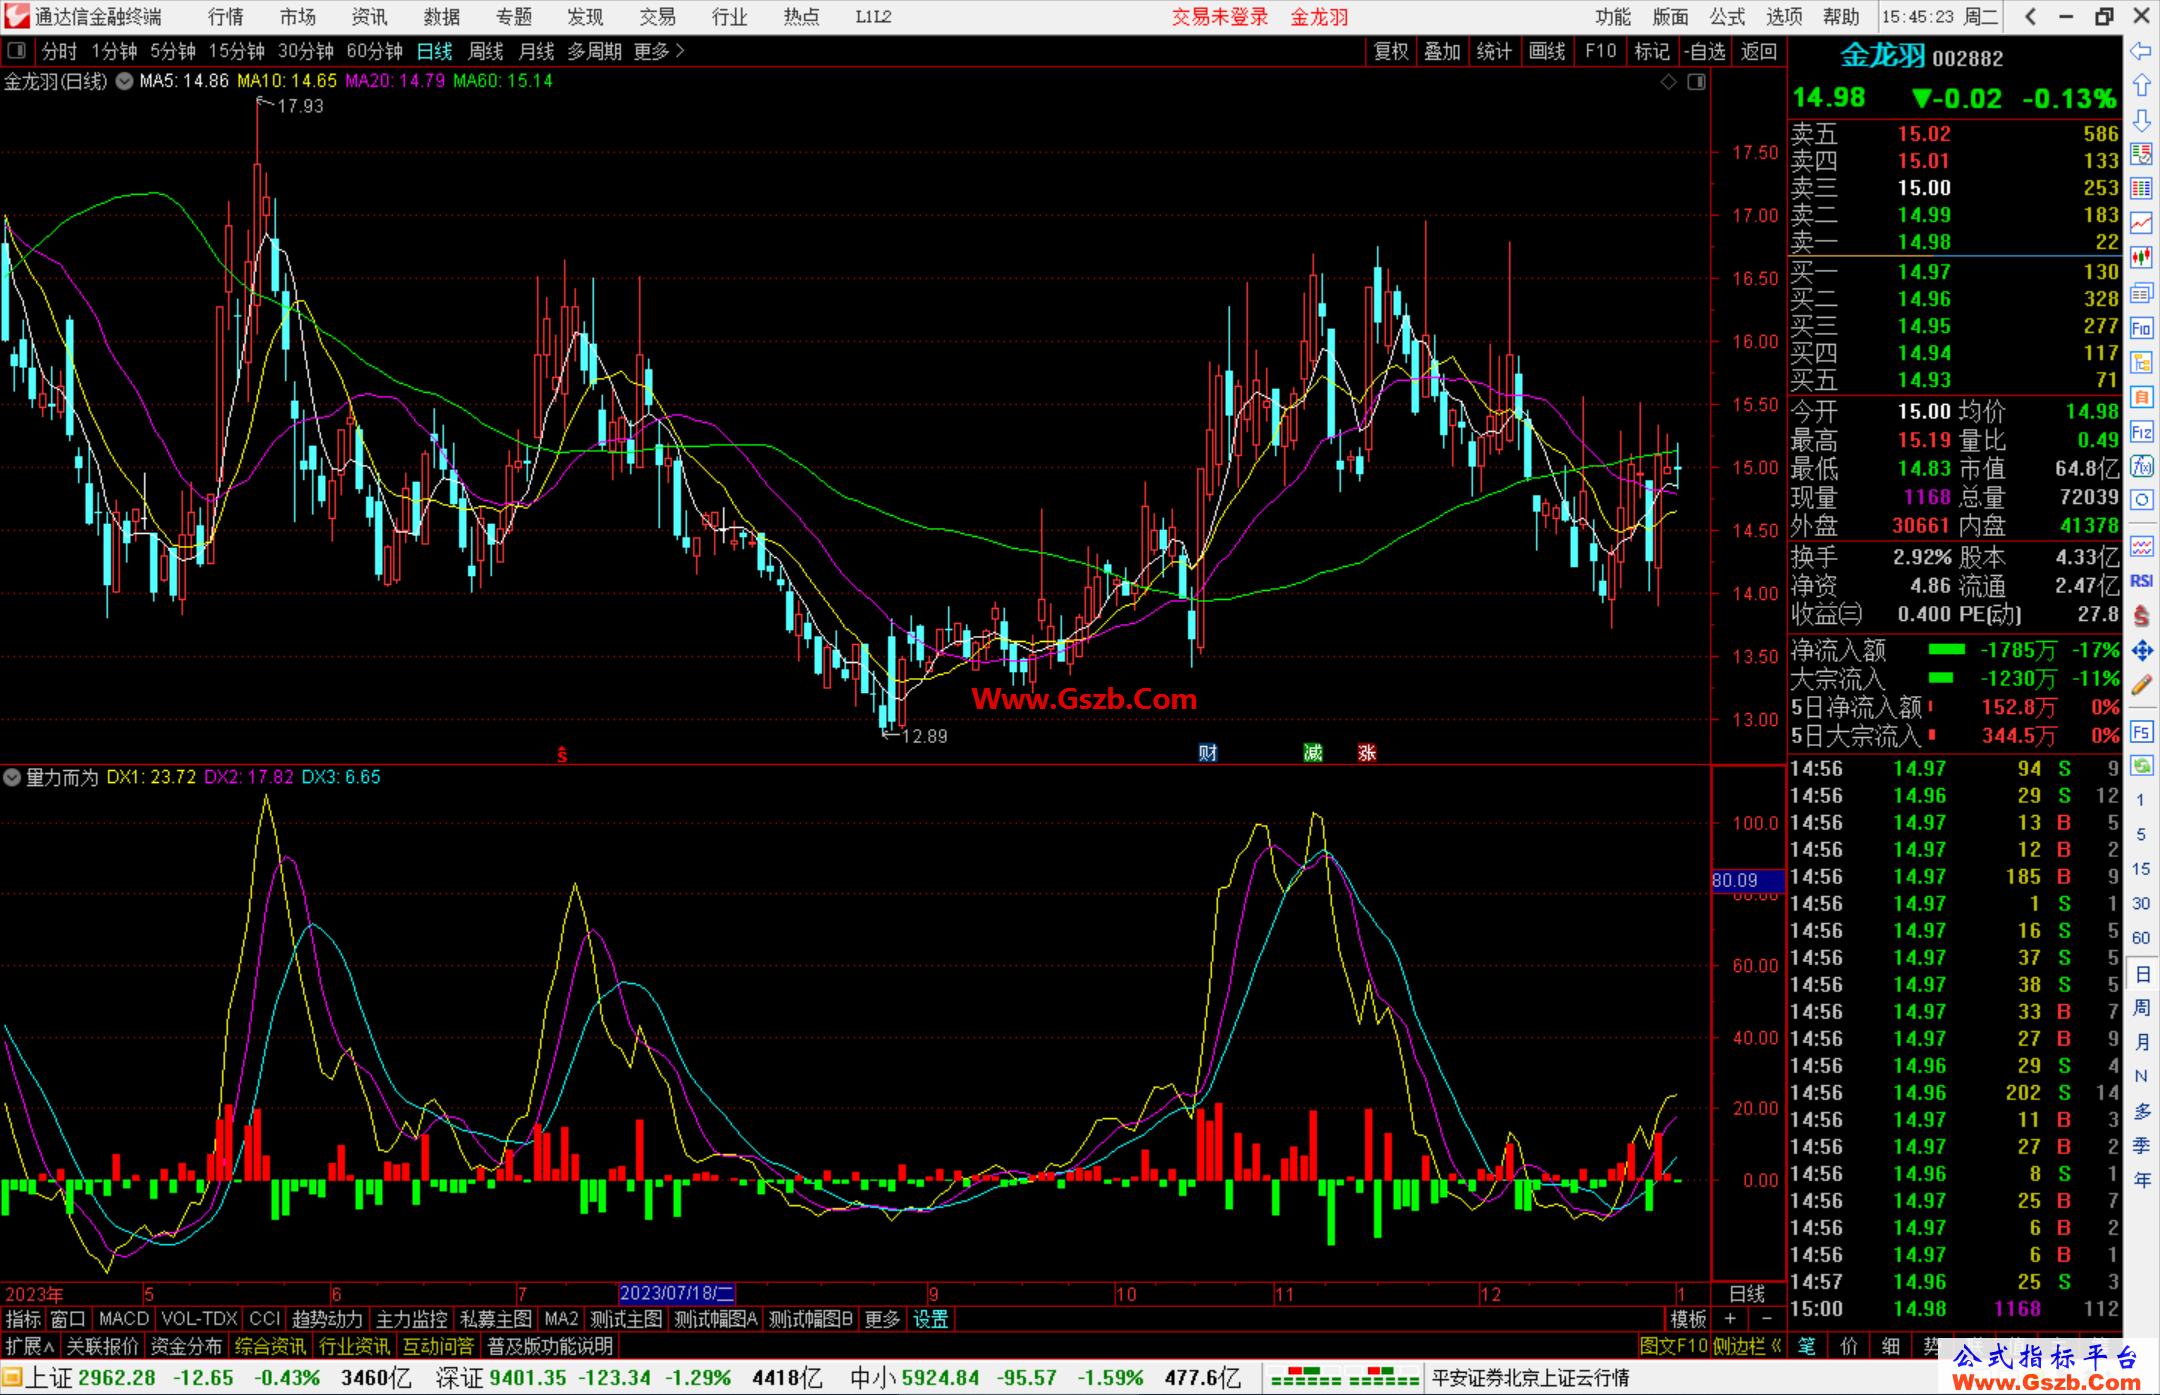Viewport: 2160px width, 1395px height.
Task: Select the blue four-way move arrows icon
Action: 2141,651
